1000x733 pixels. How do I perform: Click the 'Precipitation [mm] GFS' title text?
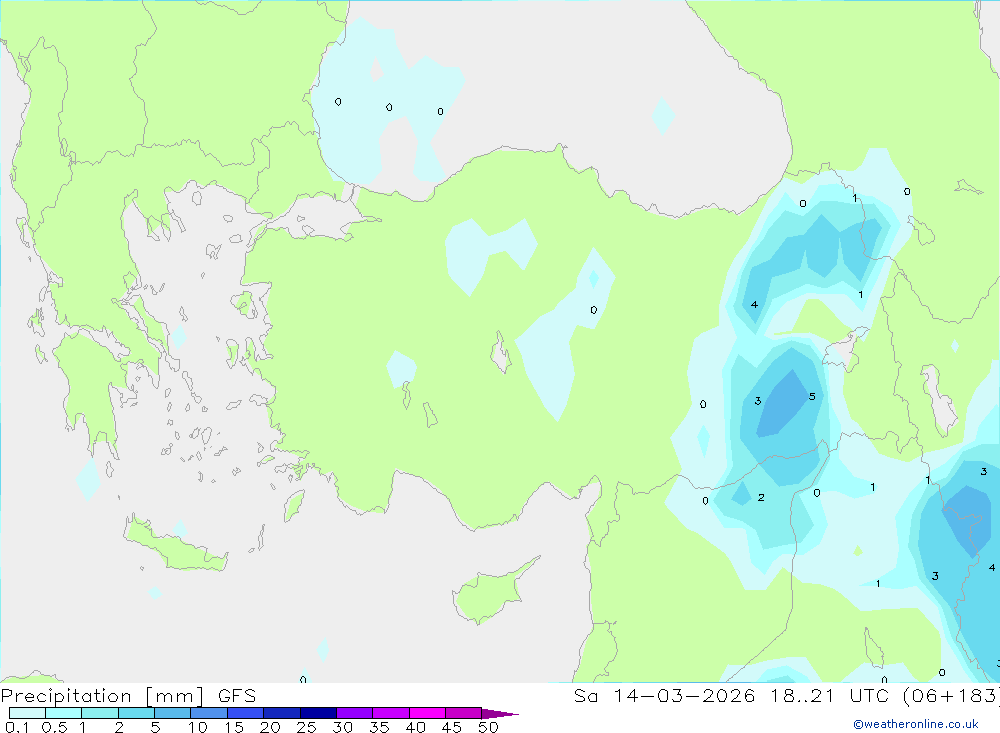point(128,696)
